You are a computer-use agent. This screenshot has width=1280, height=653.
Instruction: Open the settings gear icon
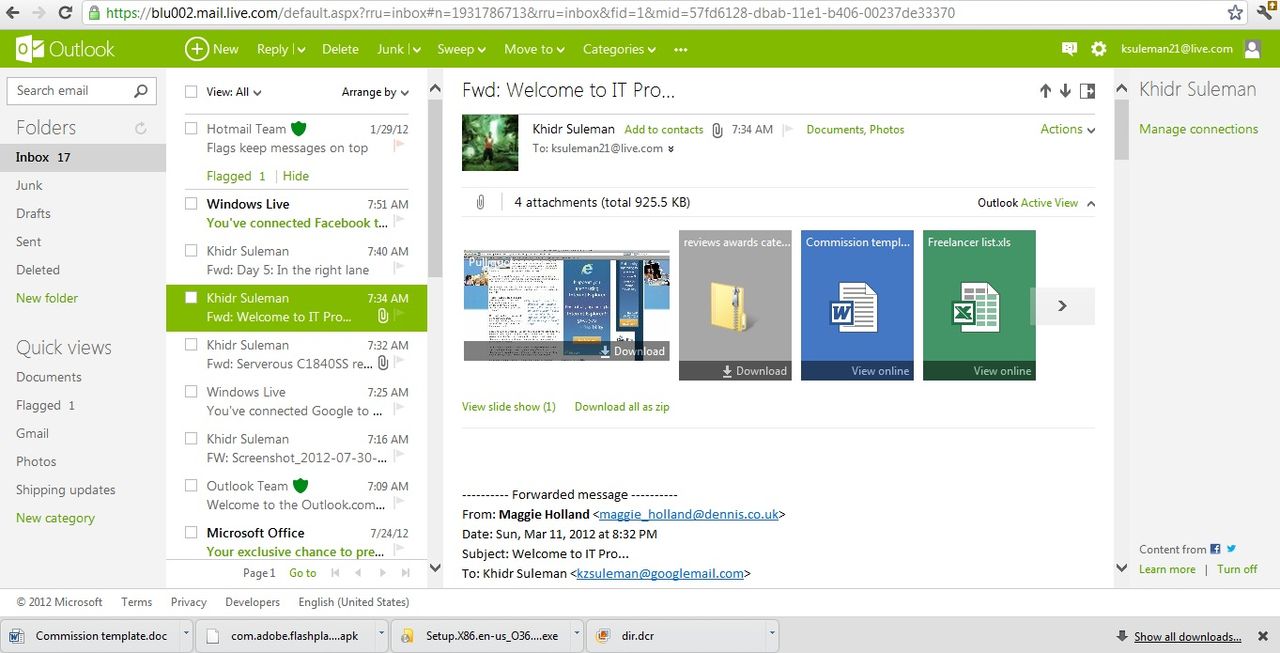(1099, 49)
